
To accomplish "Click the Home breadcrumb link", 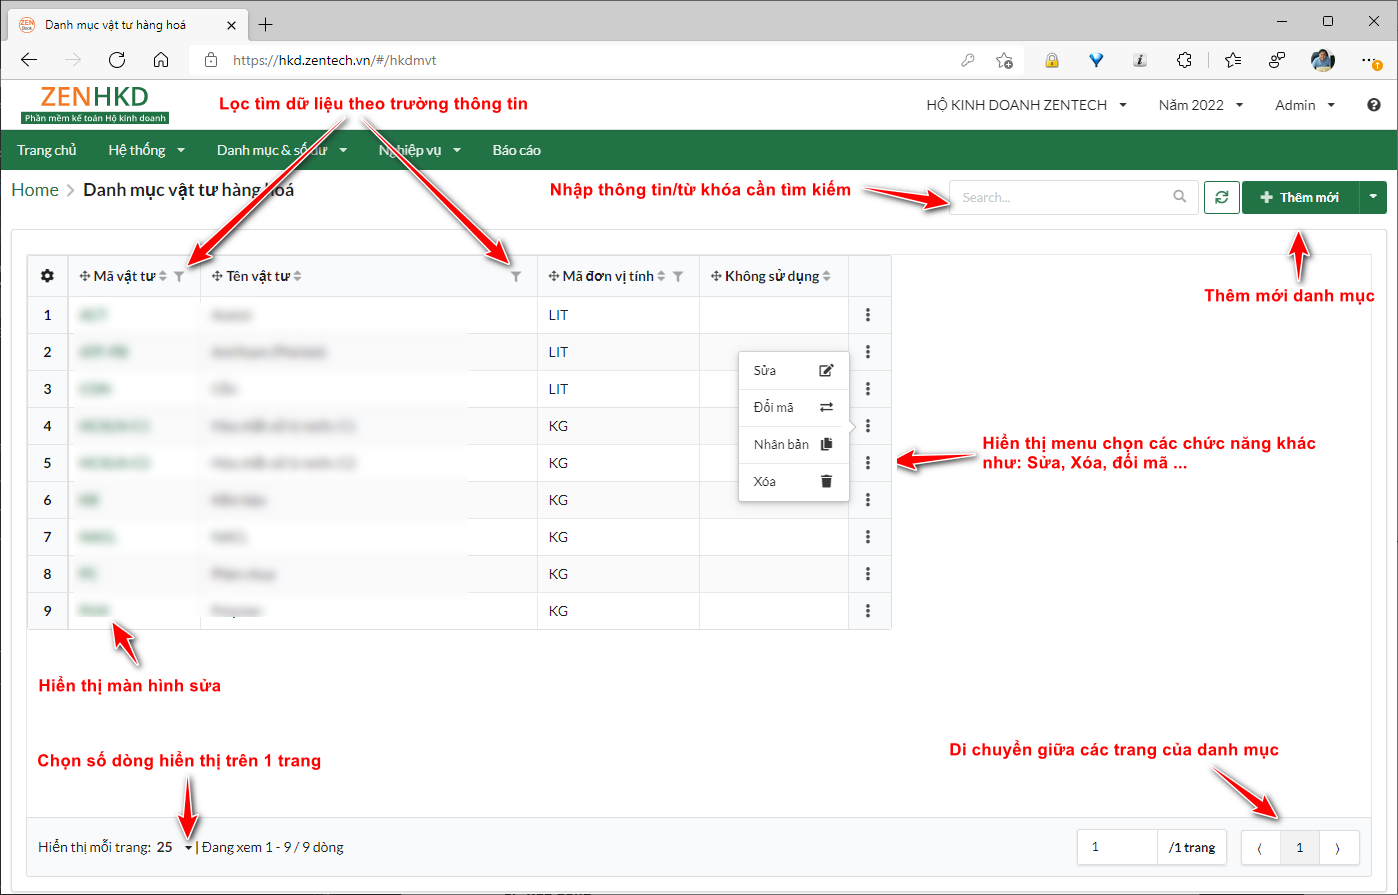I will (x=35, y=190).
